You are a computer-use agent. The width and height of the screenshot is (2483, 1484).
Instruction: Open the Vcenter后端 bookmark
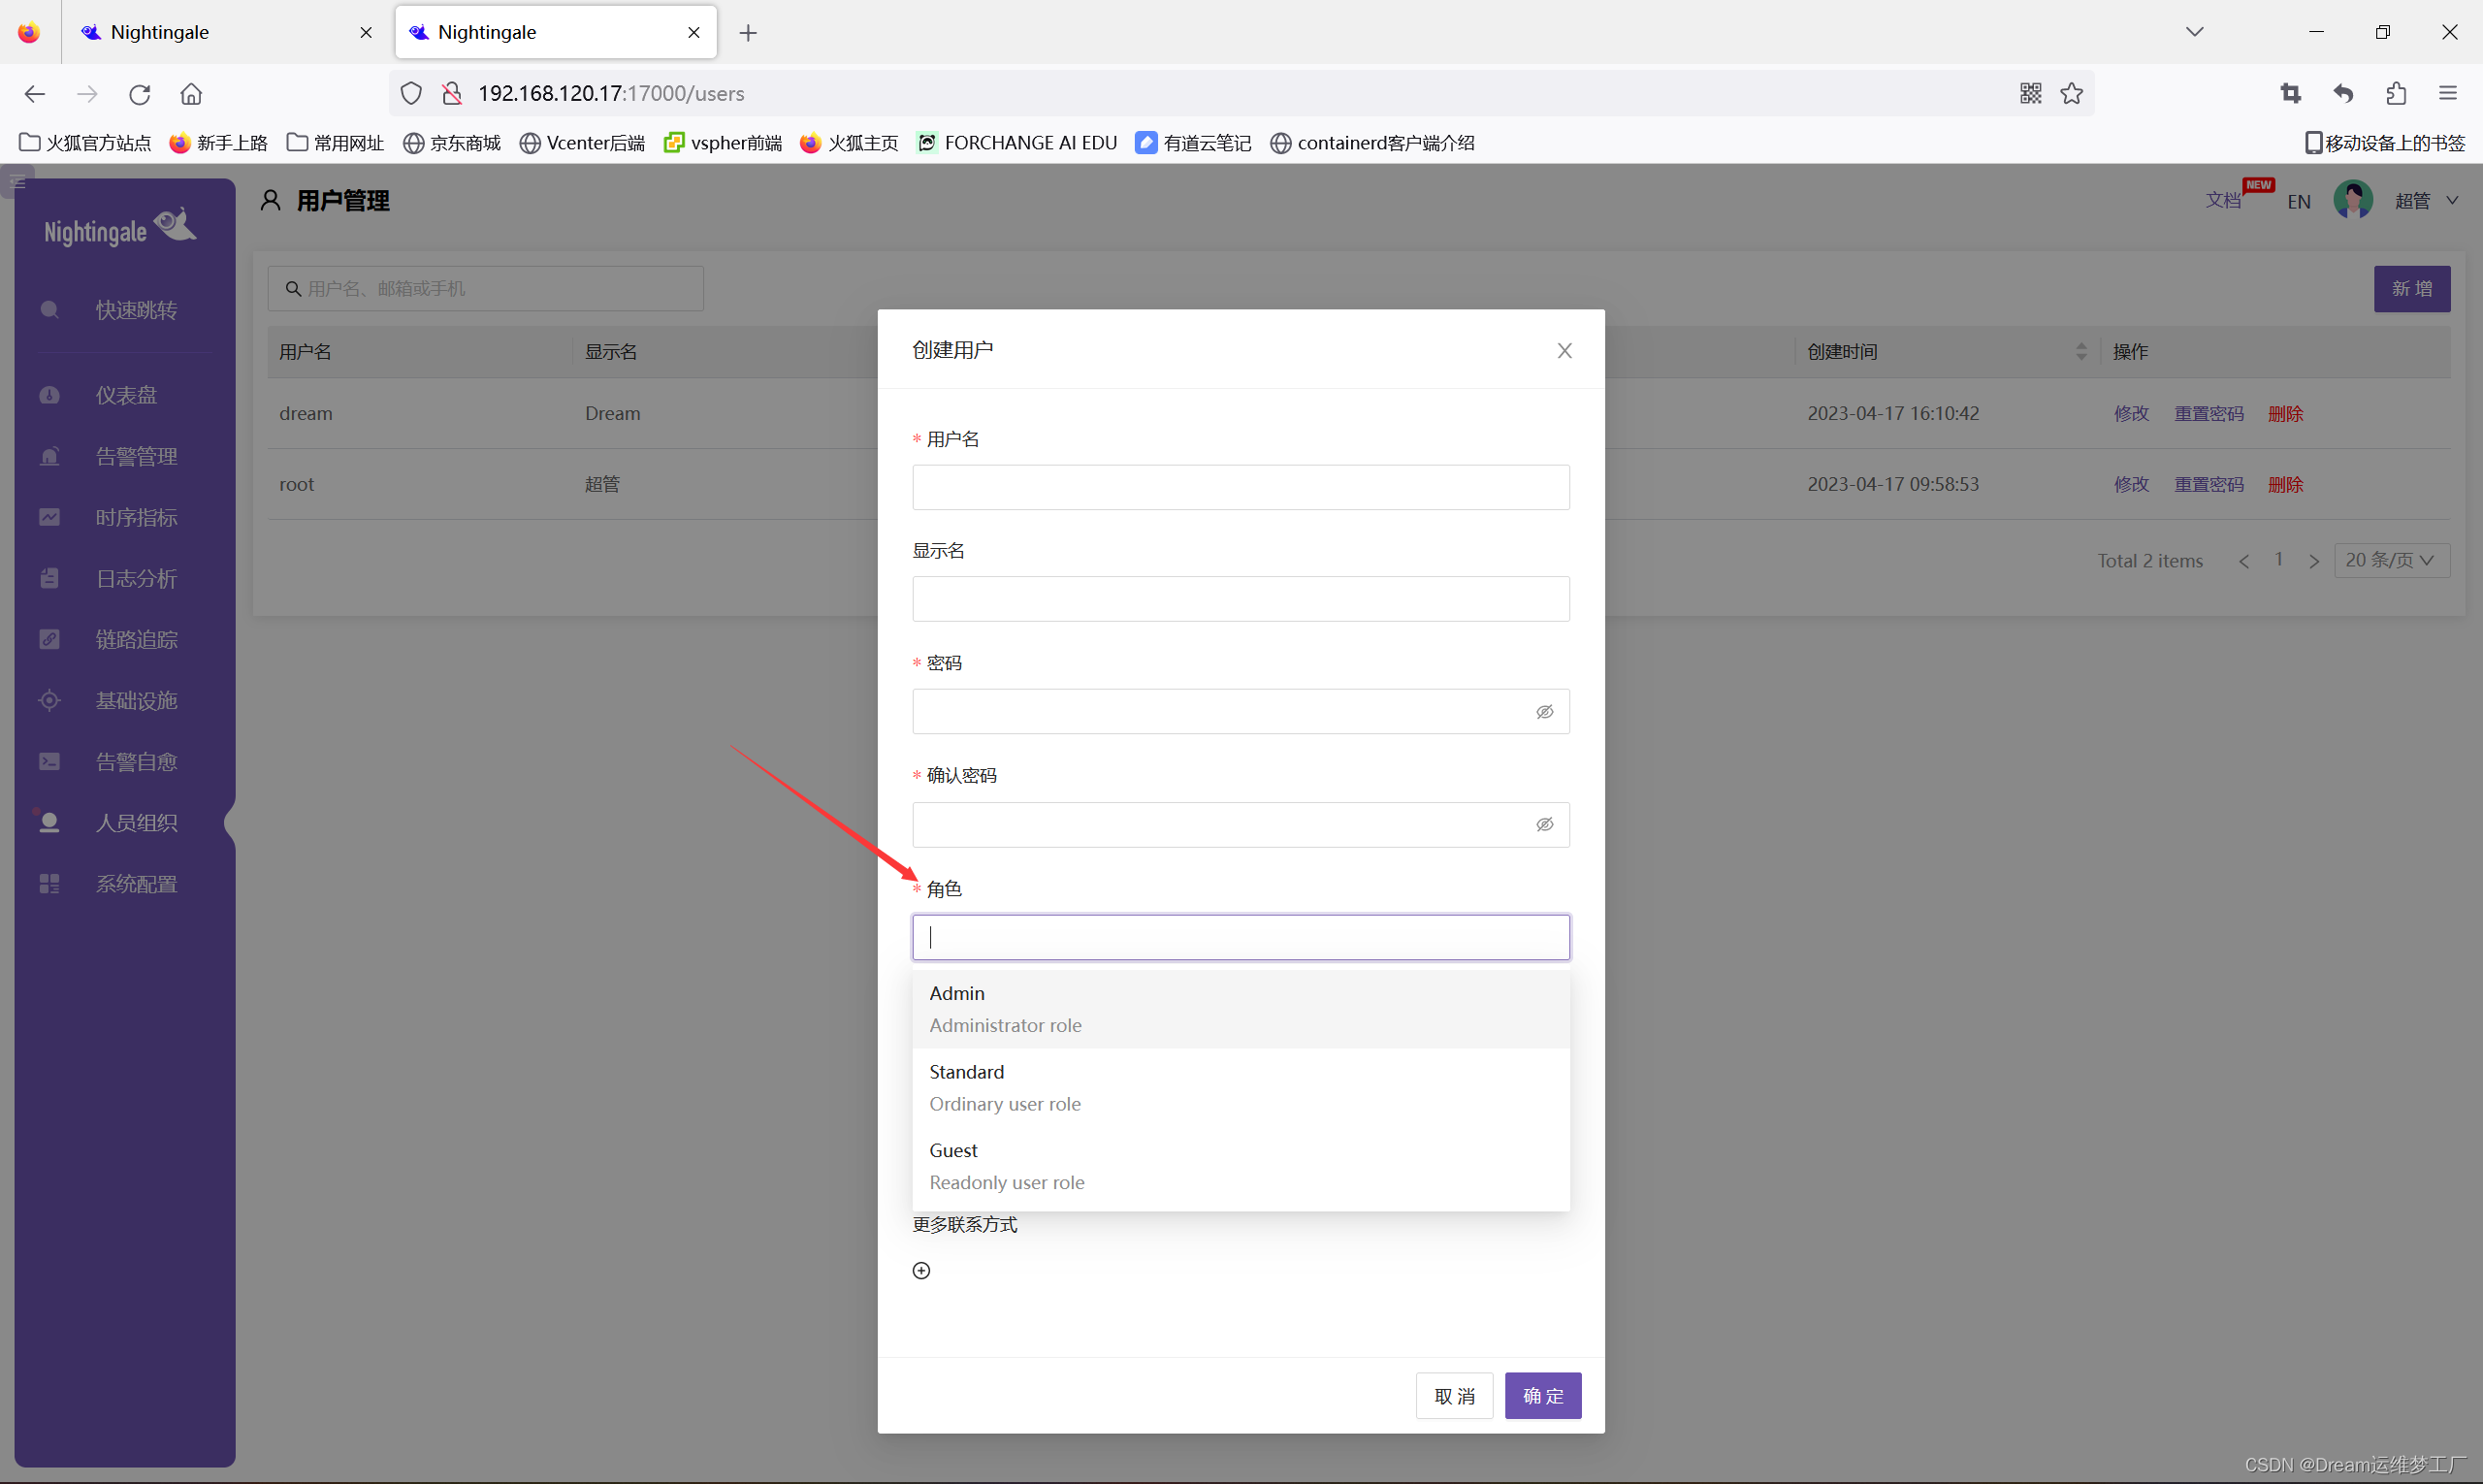pyautogui.click(x=583, y=143)
